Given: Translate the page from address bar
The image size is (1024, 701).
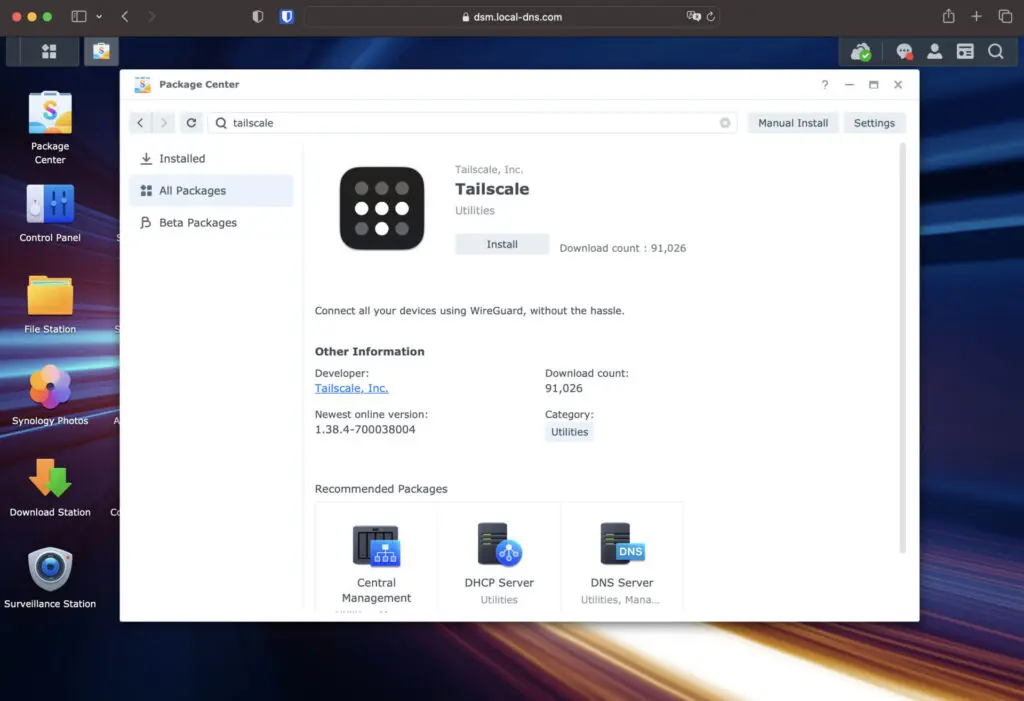Looking at the screenshot, I should click(694, 16).
